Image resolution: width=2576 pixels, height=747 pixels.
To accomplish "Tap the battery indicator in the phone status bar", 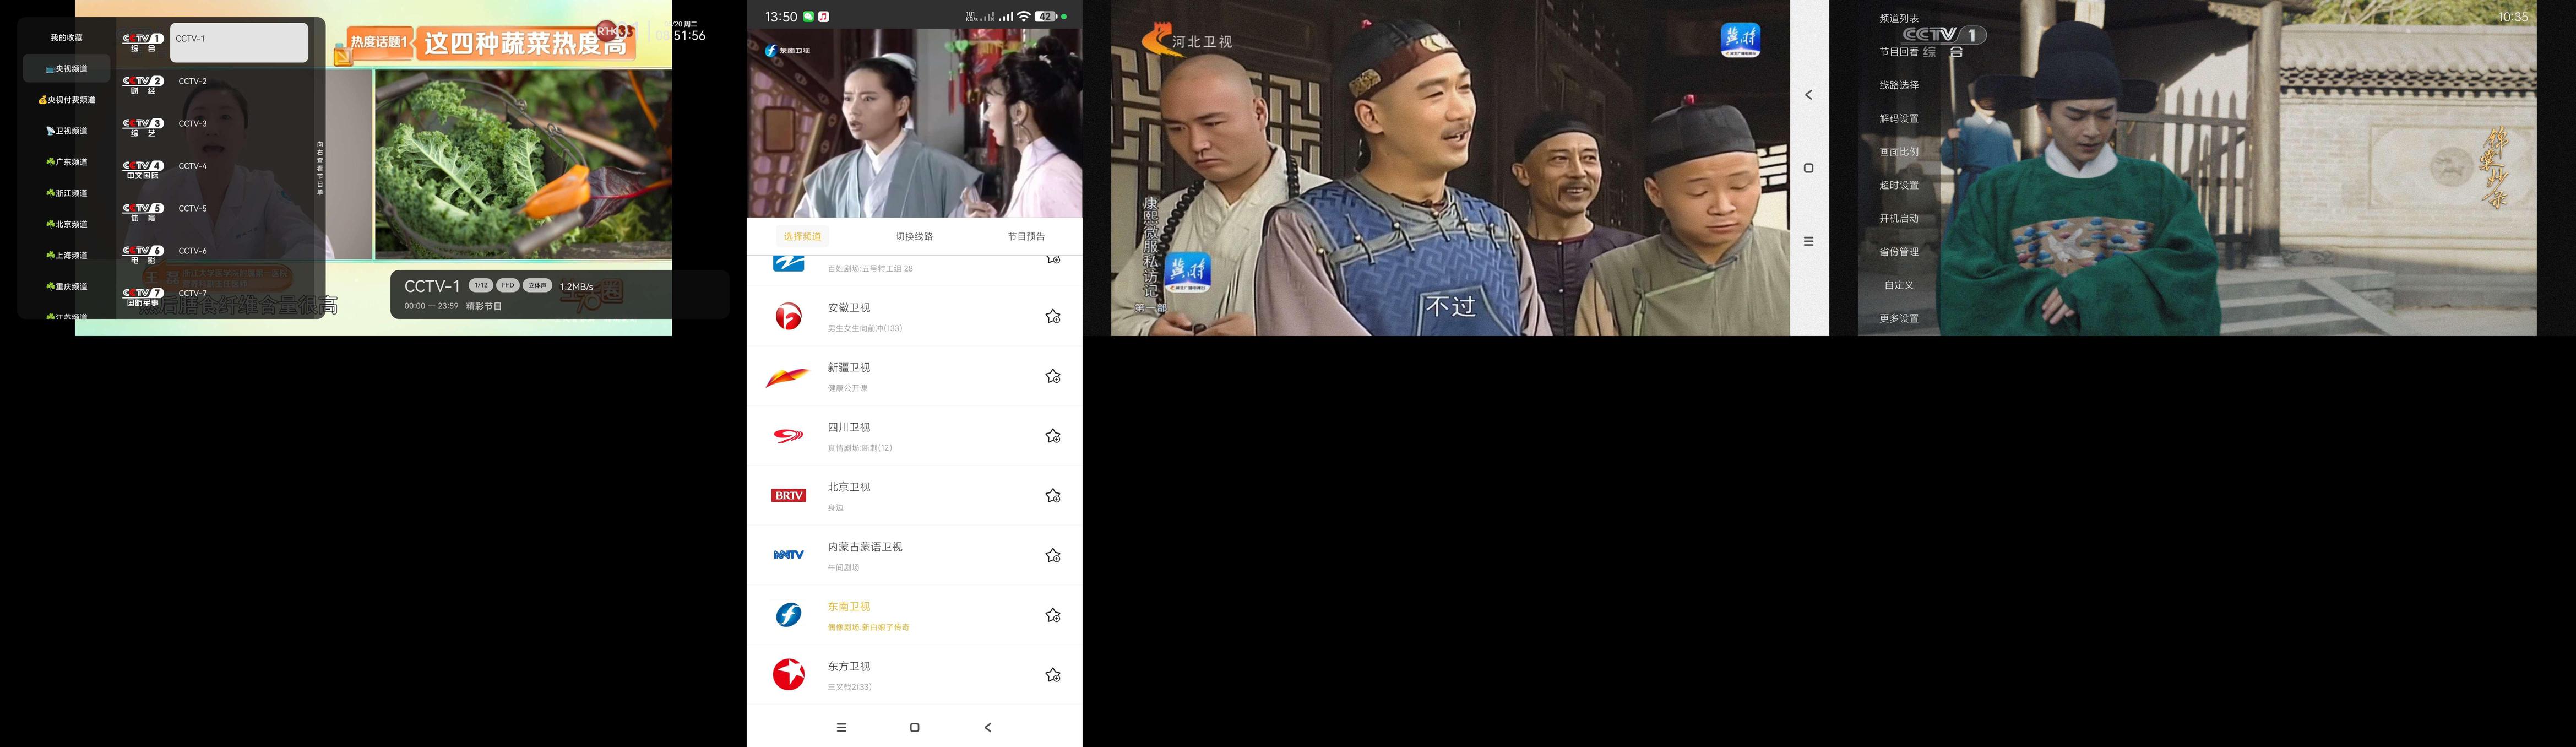I will tap(1045, 17).
